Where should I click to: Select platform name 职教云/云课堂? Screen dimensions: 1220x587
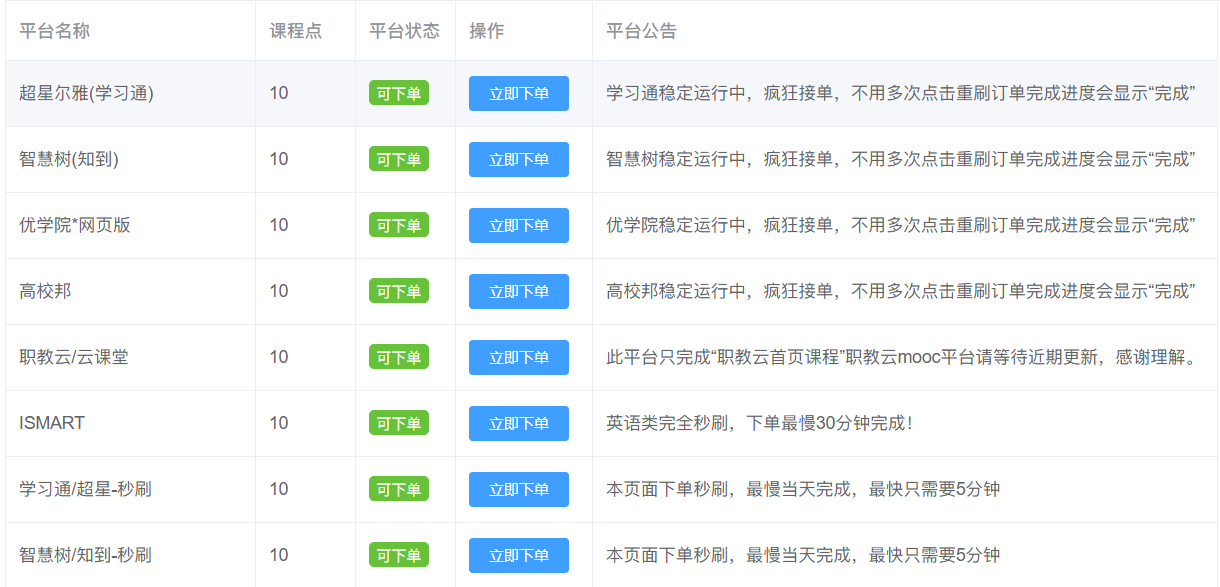[73, 357]
